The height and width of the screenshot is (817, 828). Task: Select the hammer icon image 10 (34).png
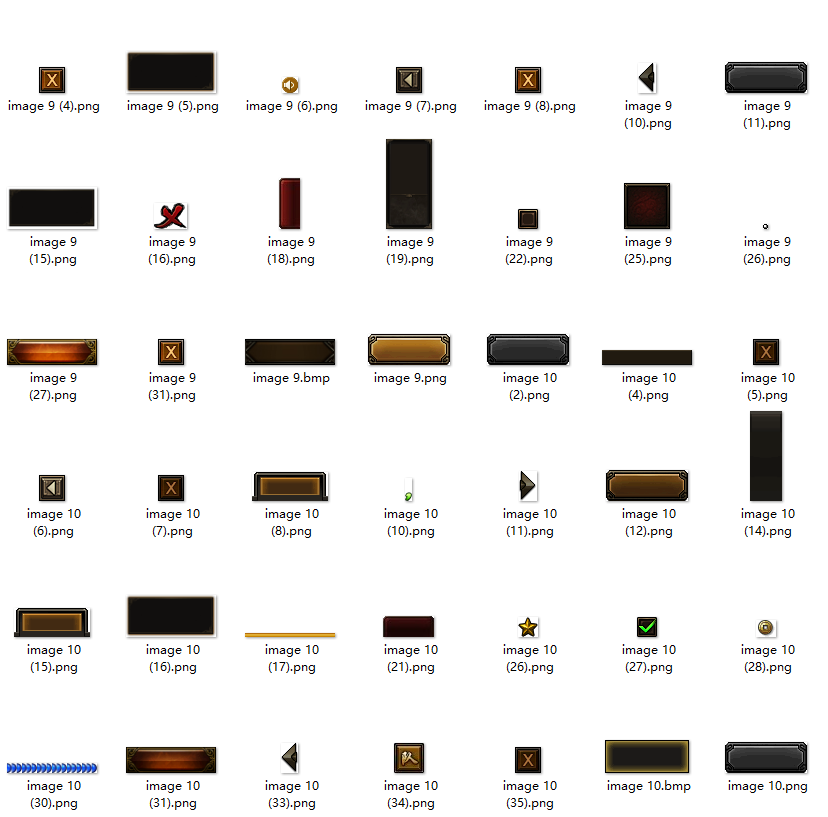409,757
